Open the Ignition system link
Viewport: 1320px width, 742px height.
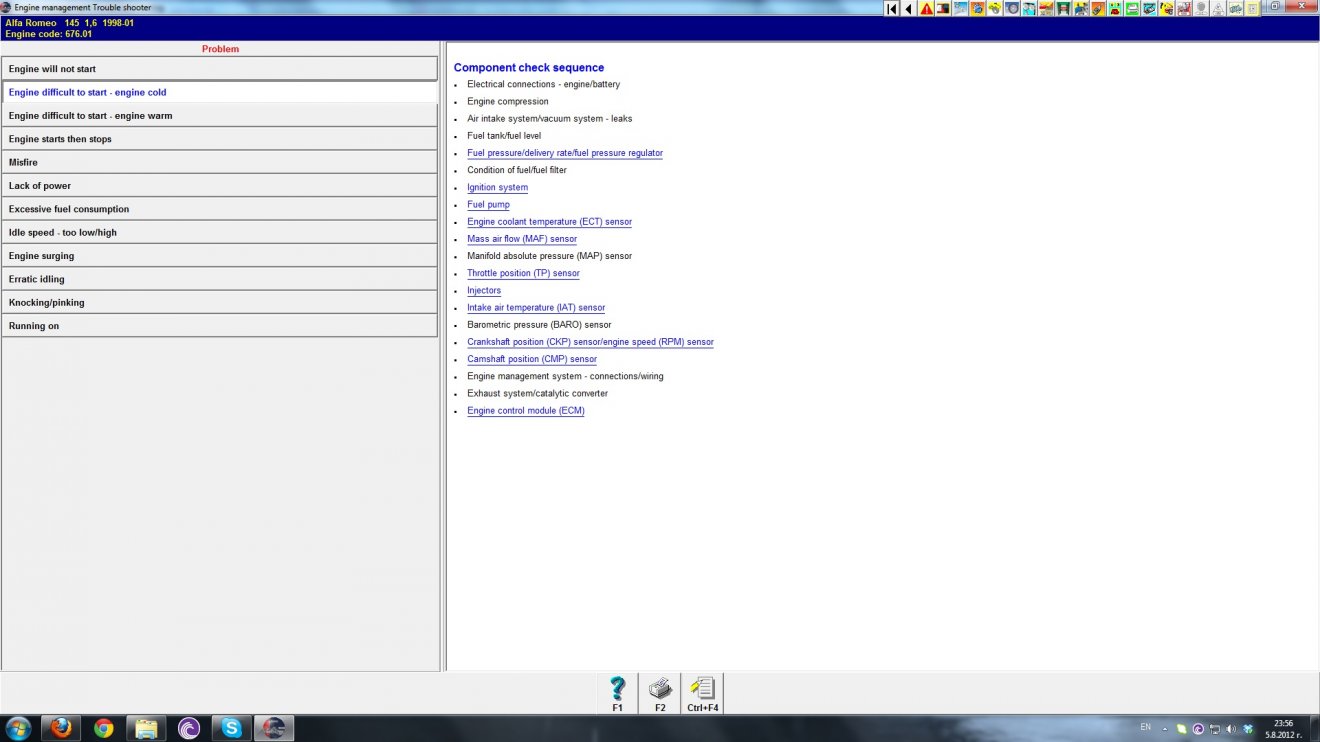[x=497, y=188]
